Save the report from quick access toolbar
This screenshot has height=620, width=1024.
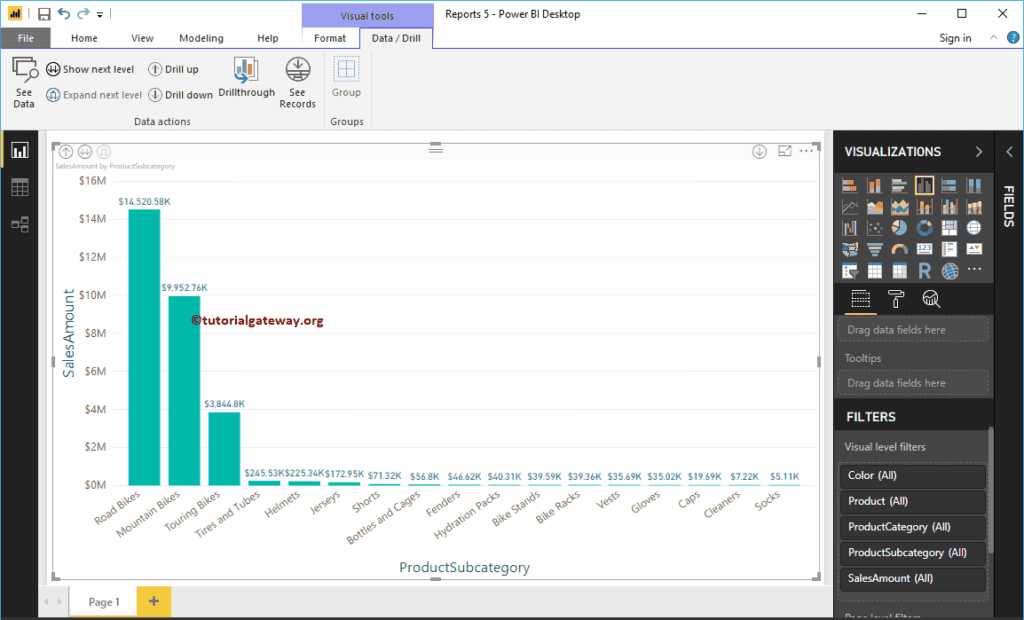coord(44,14)
